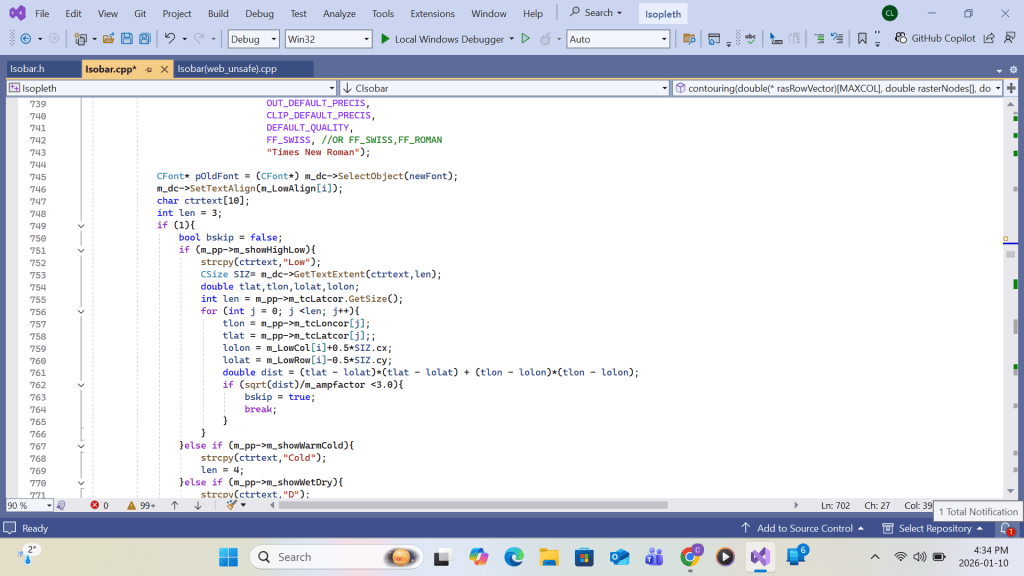
Task: Open GitHub Copilot from the toolbar
Action: coord(936,39)
